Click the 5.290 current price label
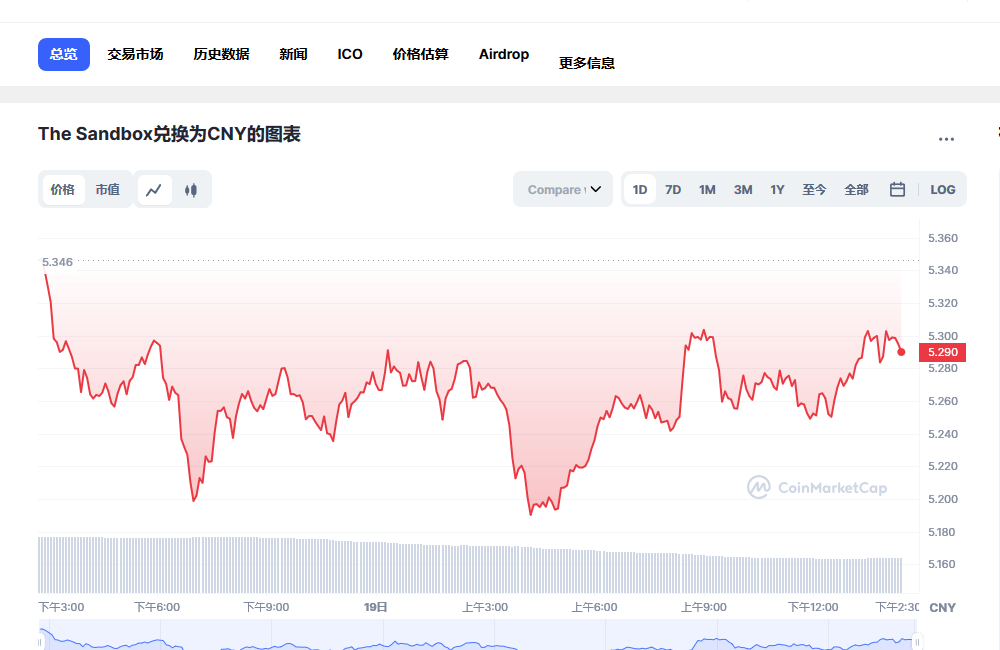Screen dimensions: 1000x650 [943, 352]
